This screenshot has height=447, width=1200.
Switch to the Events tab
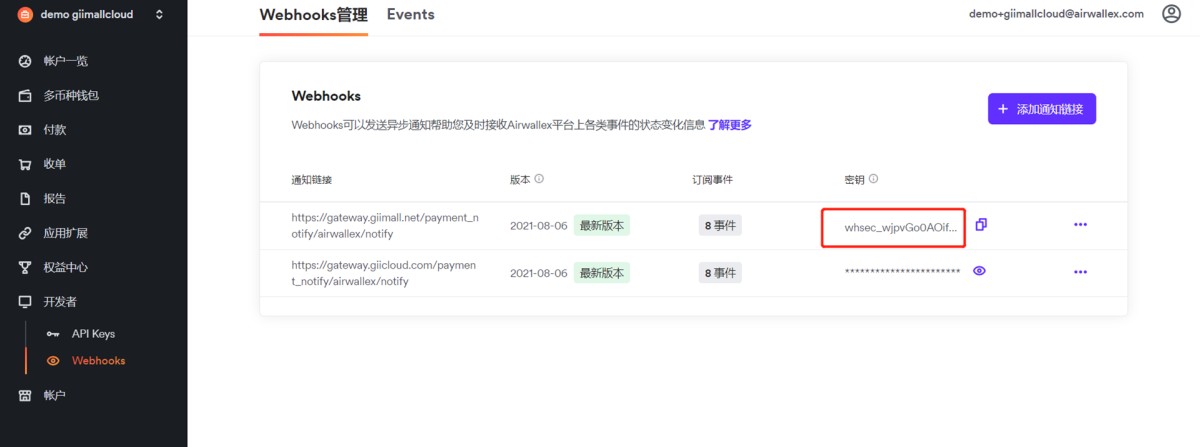click(x=411, y=15)
